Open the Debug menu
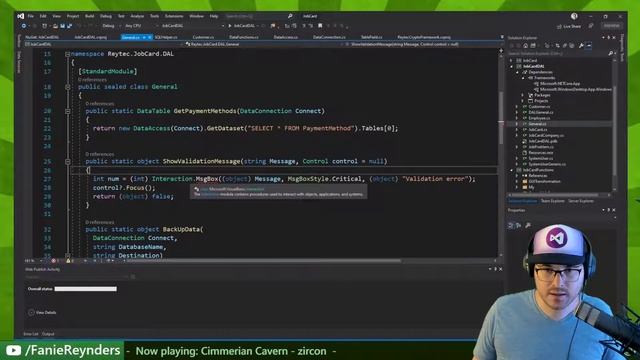 (x=106, y=16)
